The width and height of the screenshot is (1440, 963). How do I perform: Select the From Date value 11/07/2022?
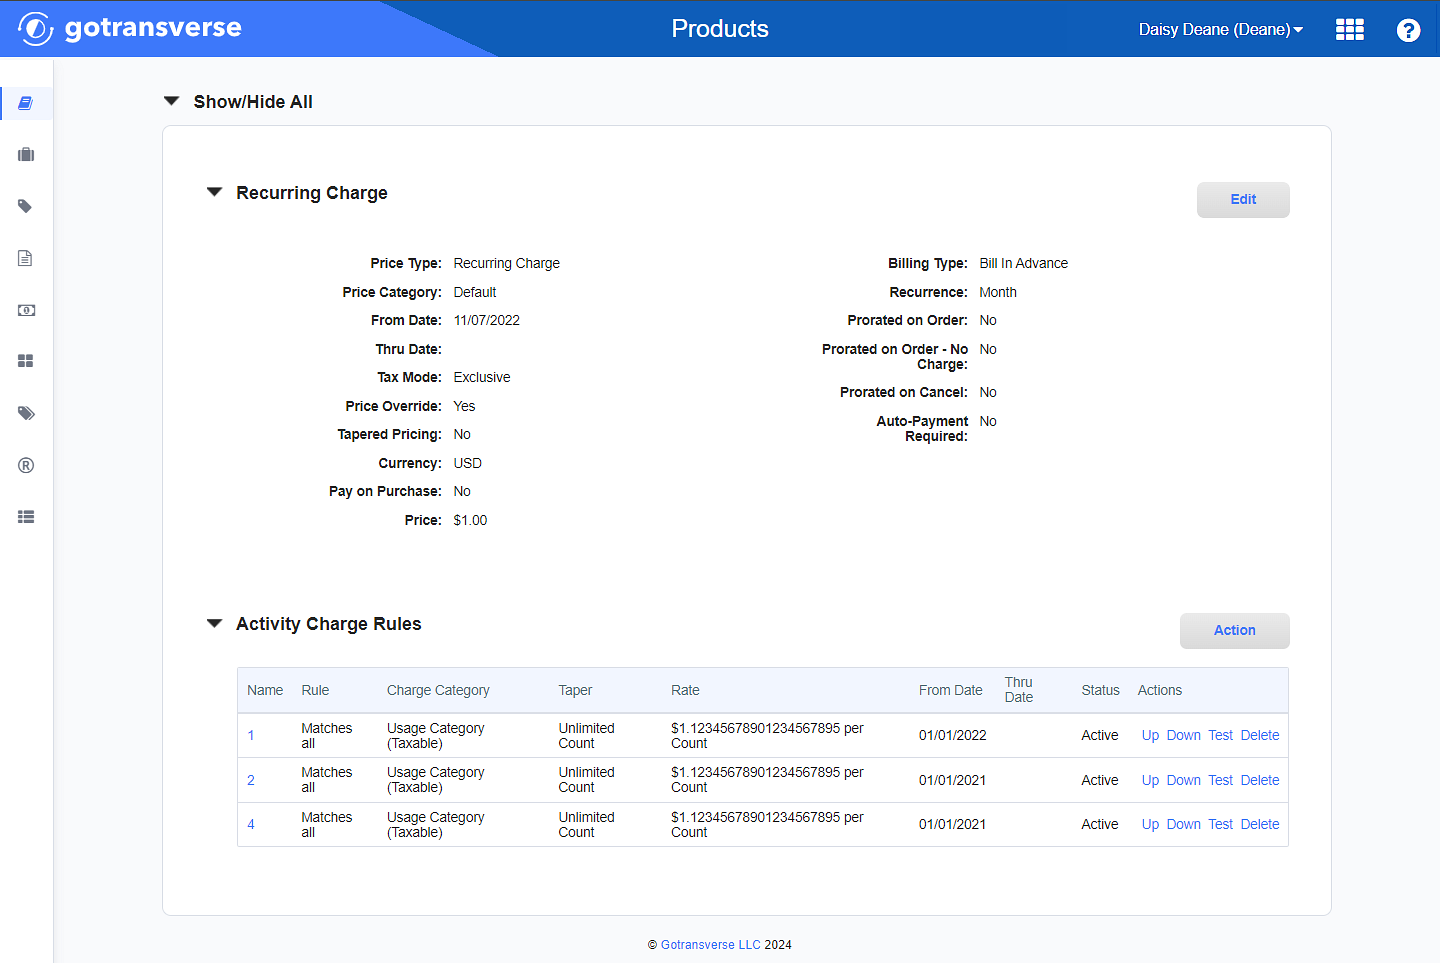(x=486, y=320)
